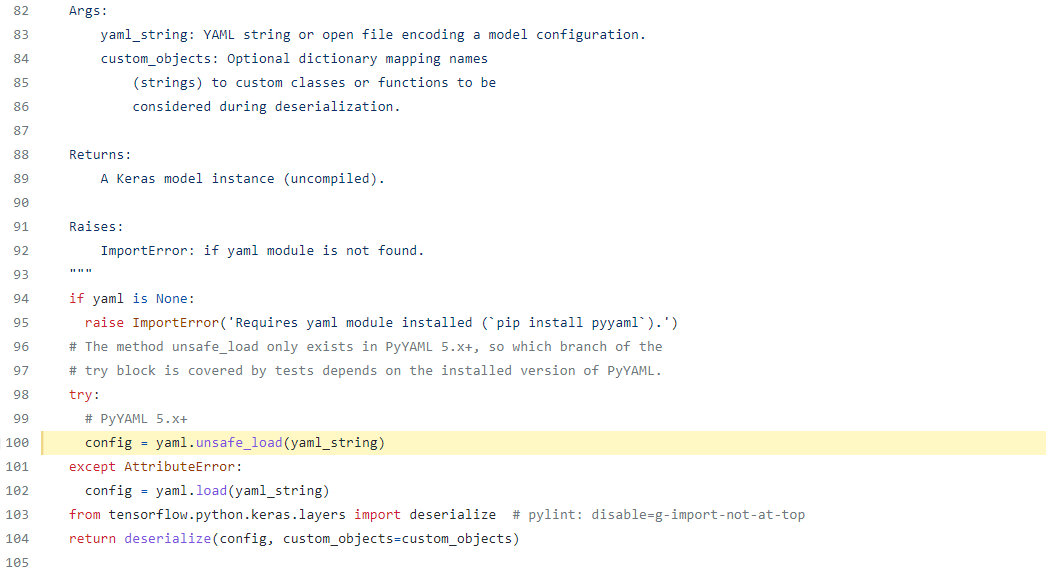Click line number 82

point(21,11)
